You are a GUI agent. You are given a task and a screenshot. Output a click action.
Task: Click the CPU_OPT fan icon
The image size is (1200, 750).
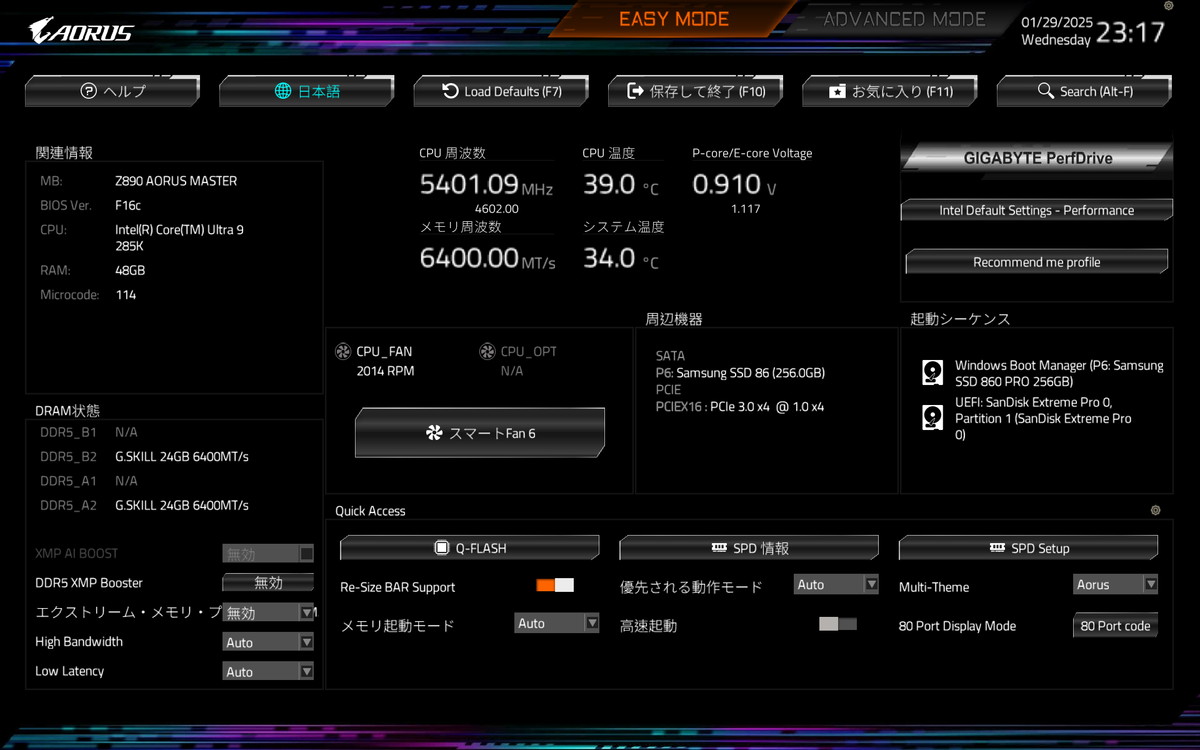point(487,351)
